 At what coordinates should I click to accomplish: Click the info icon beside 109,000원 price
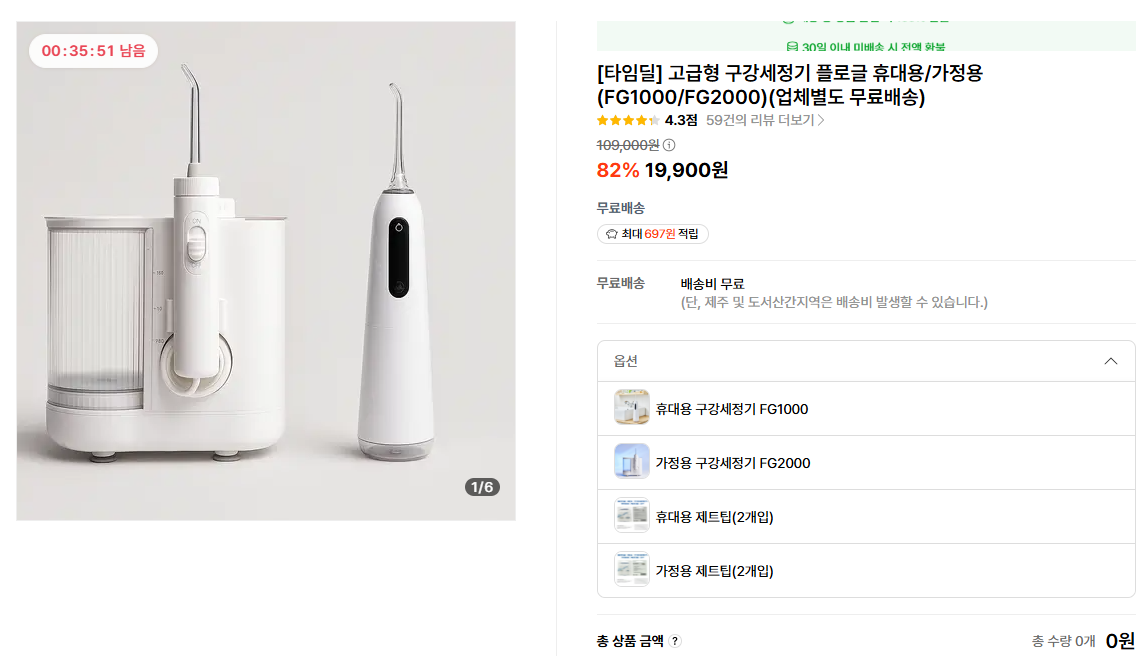click(x=669, y=145)
